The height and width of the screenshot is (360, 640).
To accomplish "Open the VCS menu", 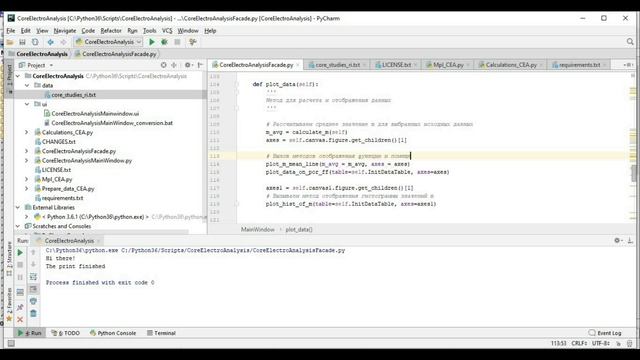I will (167, 31).
